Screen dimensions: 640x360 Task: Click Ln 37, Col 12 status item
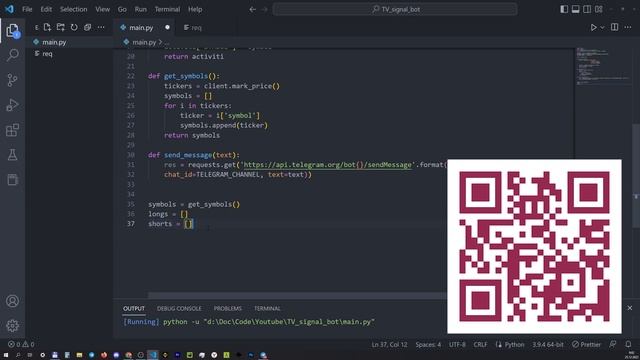[389, 344]
